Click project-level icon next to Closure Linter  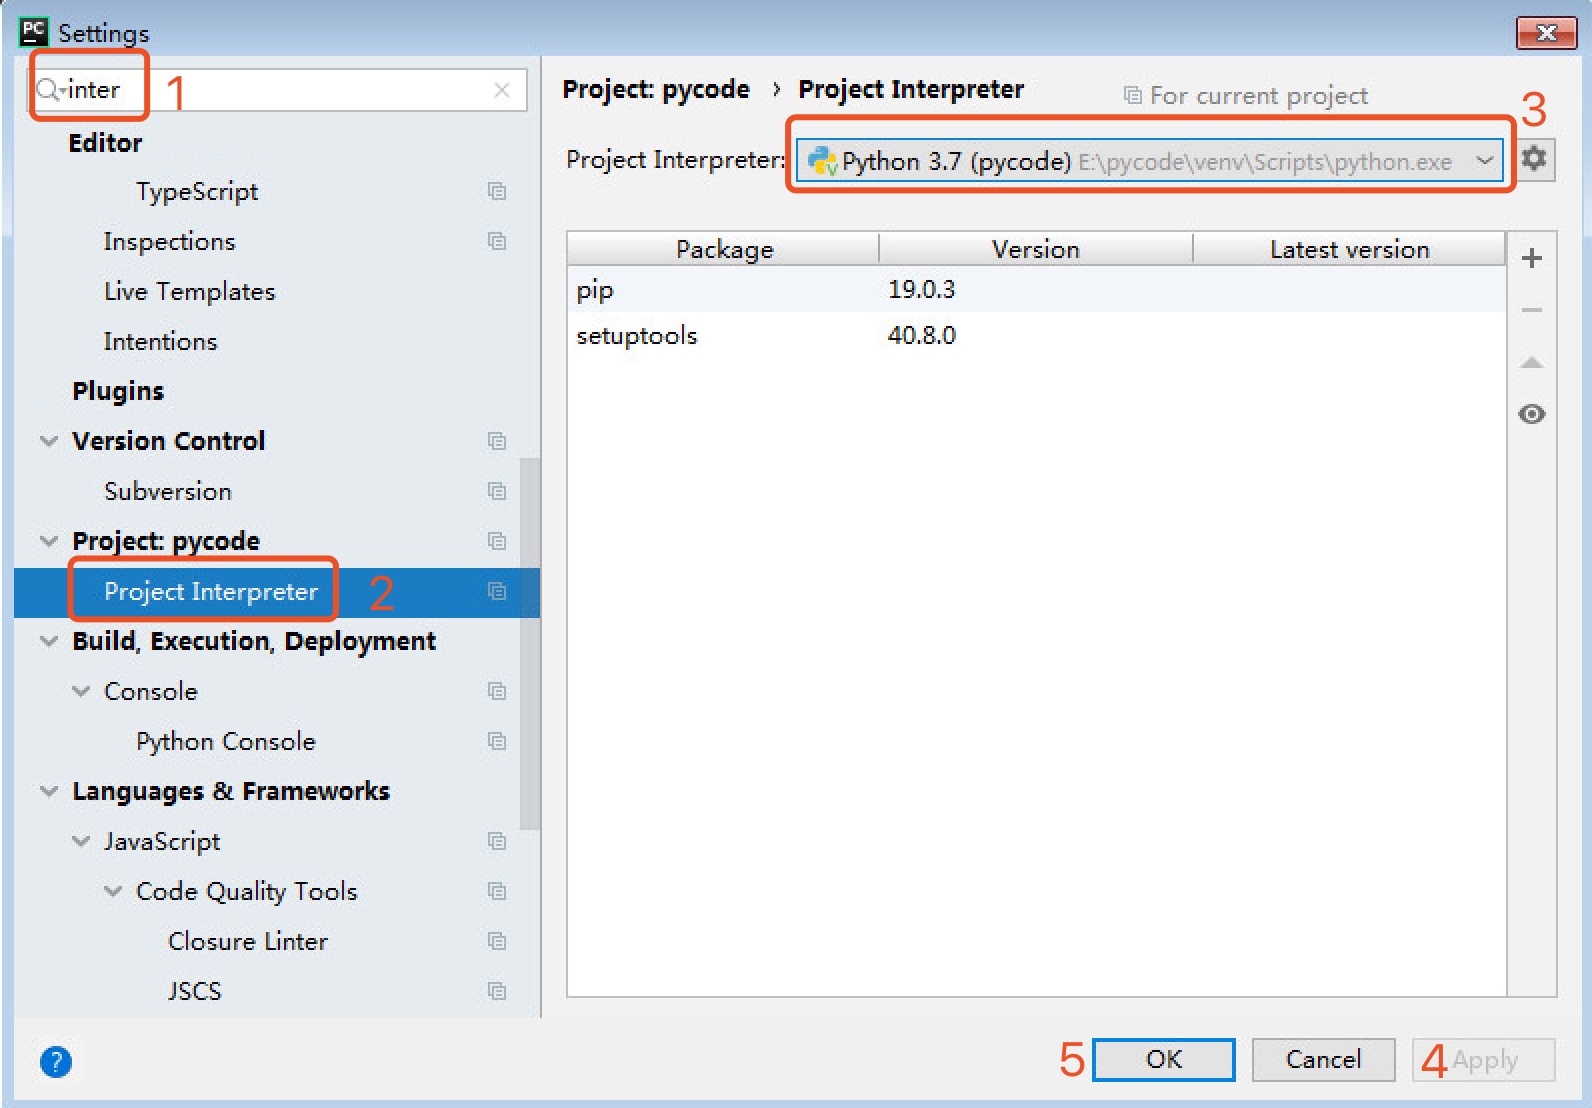pos(497,941)
